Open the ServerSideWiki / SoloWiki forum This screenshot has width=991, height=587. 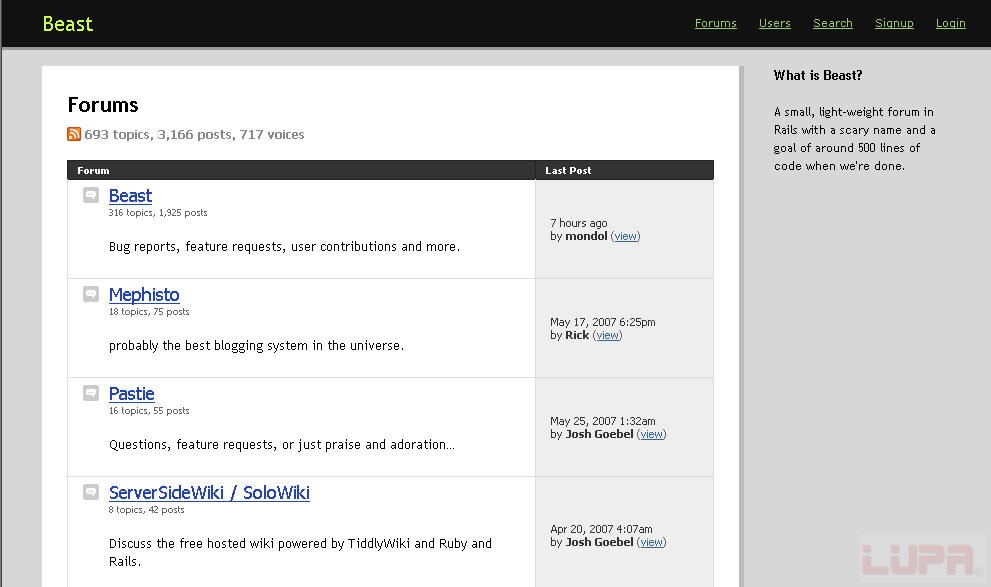[x=209, y=493]
